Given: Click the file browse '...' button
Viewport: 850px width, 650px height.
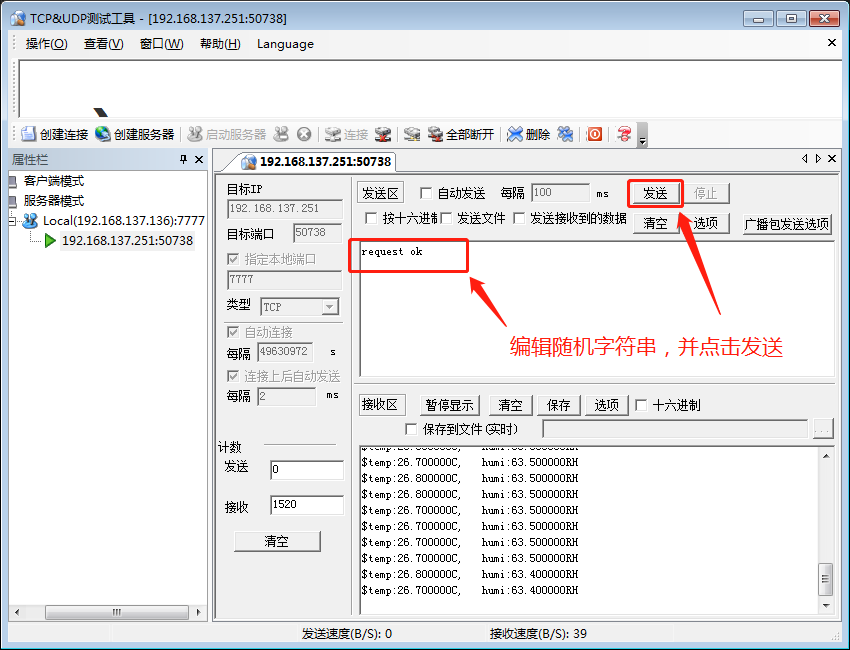Looking at the screenshot, I should [823, 429].
